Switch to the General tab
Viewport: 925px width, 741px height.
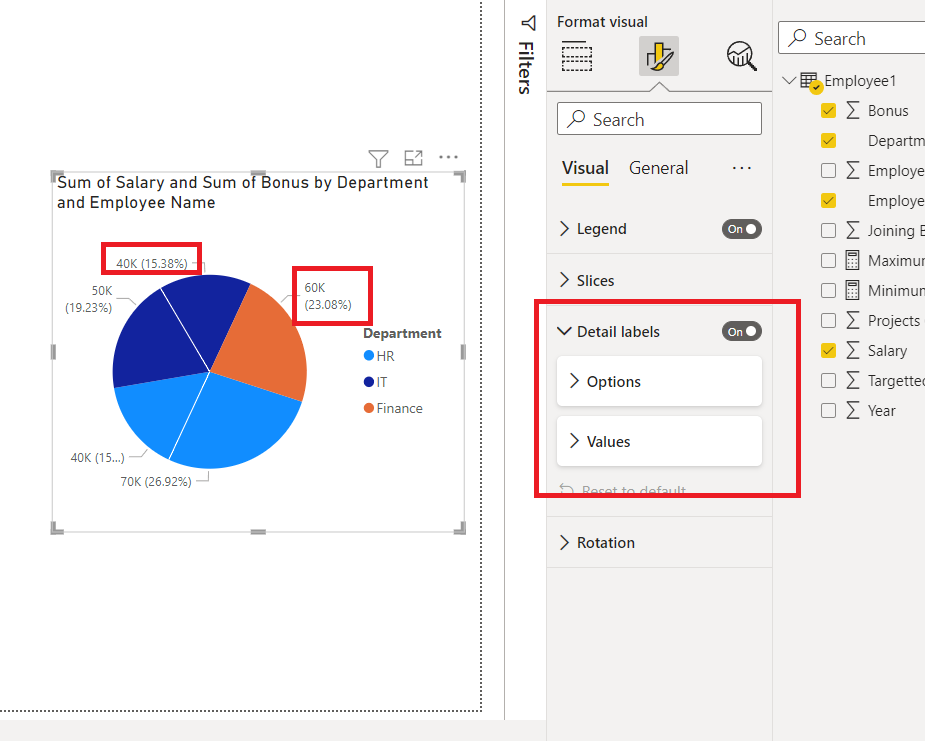click(x=658, y=169)
